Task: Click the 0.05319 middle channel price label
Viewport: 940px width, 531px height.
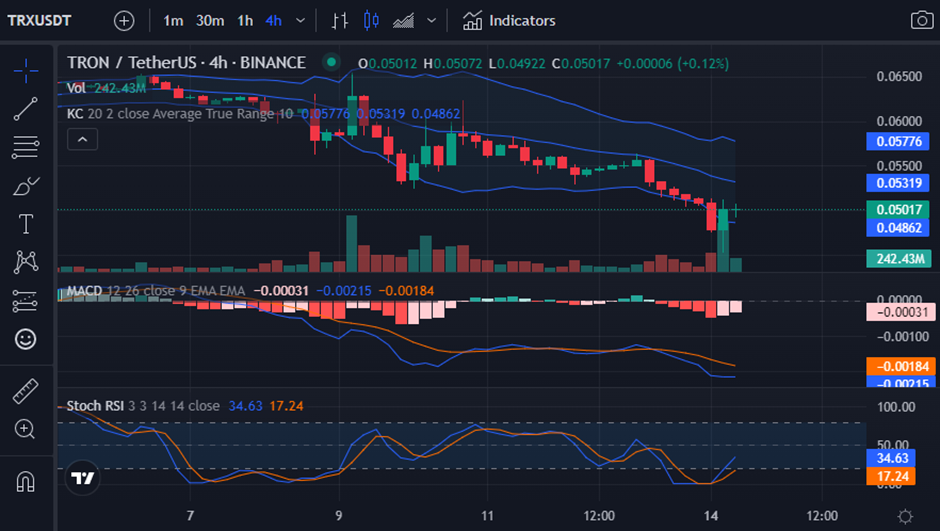Action: 898,183
